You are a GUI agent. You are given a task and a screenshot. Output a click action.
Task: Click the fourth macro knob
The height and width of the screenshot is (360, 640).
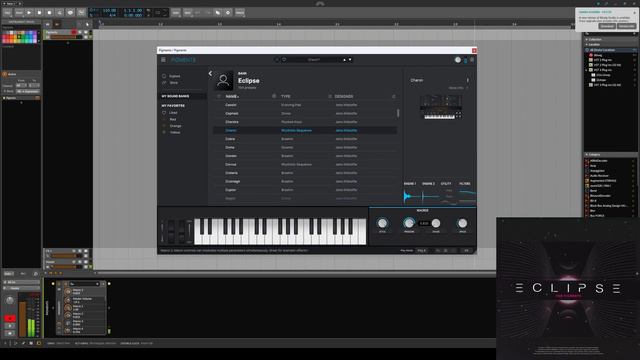(x=462, y=223)
